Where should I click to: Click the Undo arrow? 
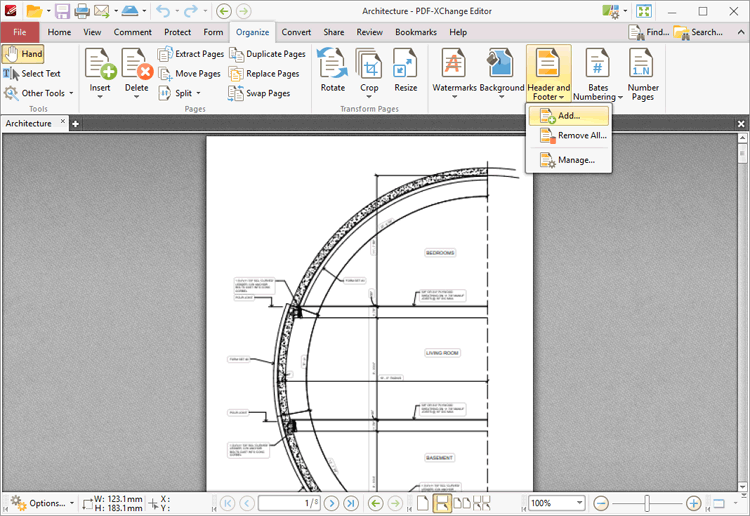(x=164, y=11)
